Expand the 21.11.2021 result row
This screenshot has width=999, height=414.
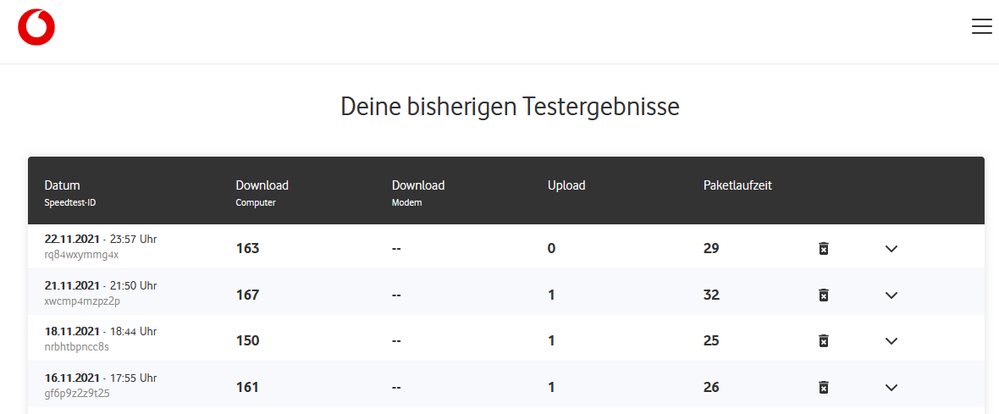pyautogui.click(x=891, y=294)
